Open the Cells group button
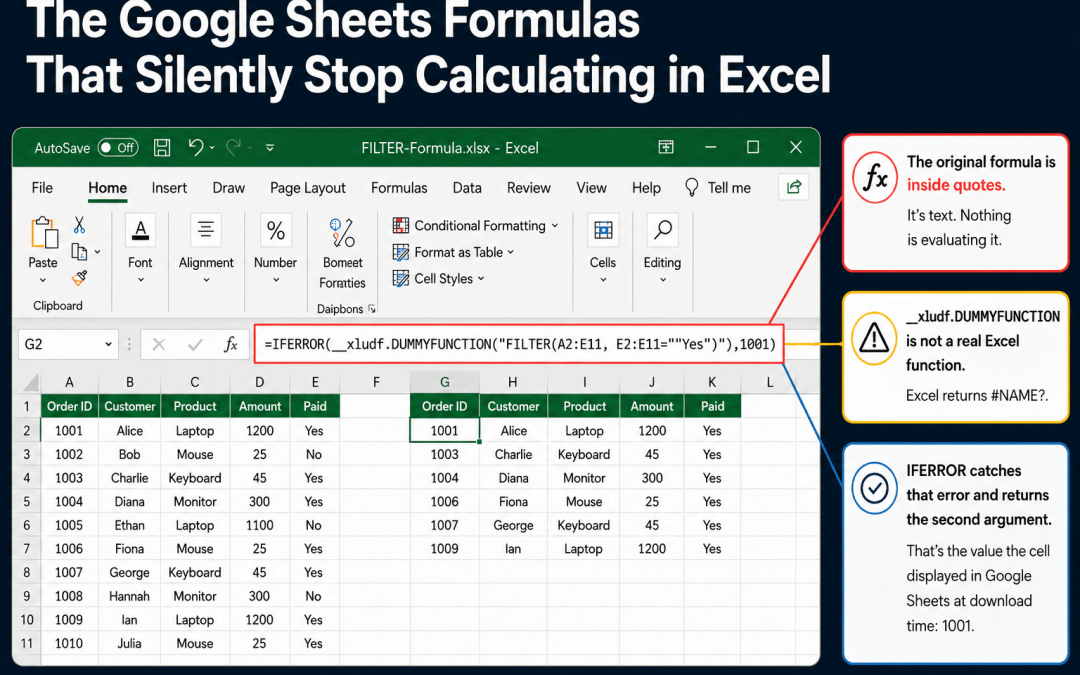 603,249
